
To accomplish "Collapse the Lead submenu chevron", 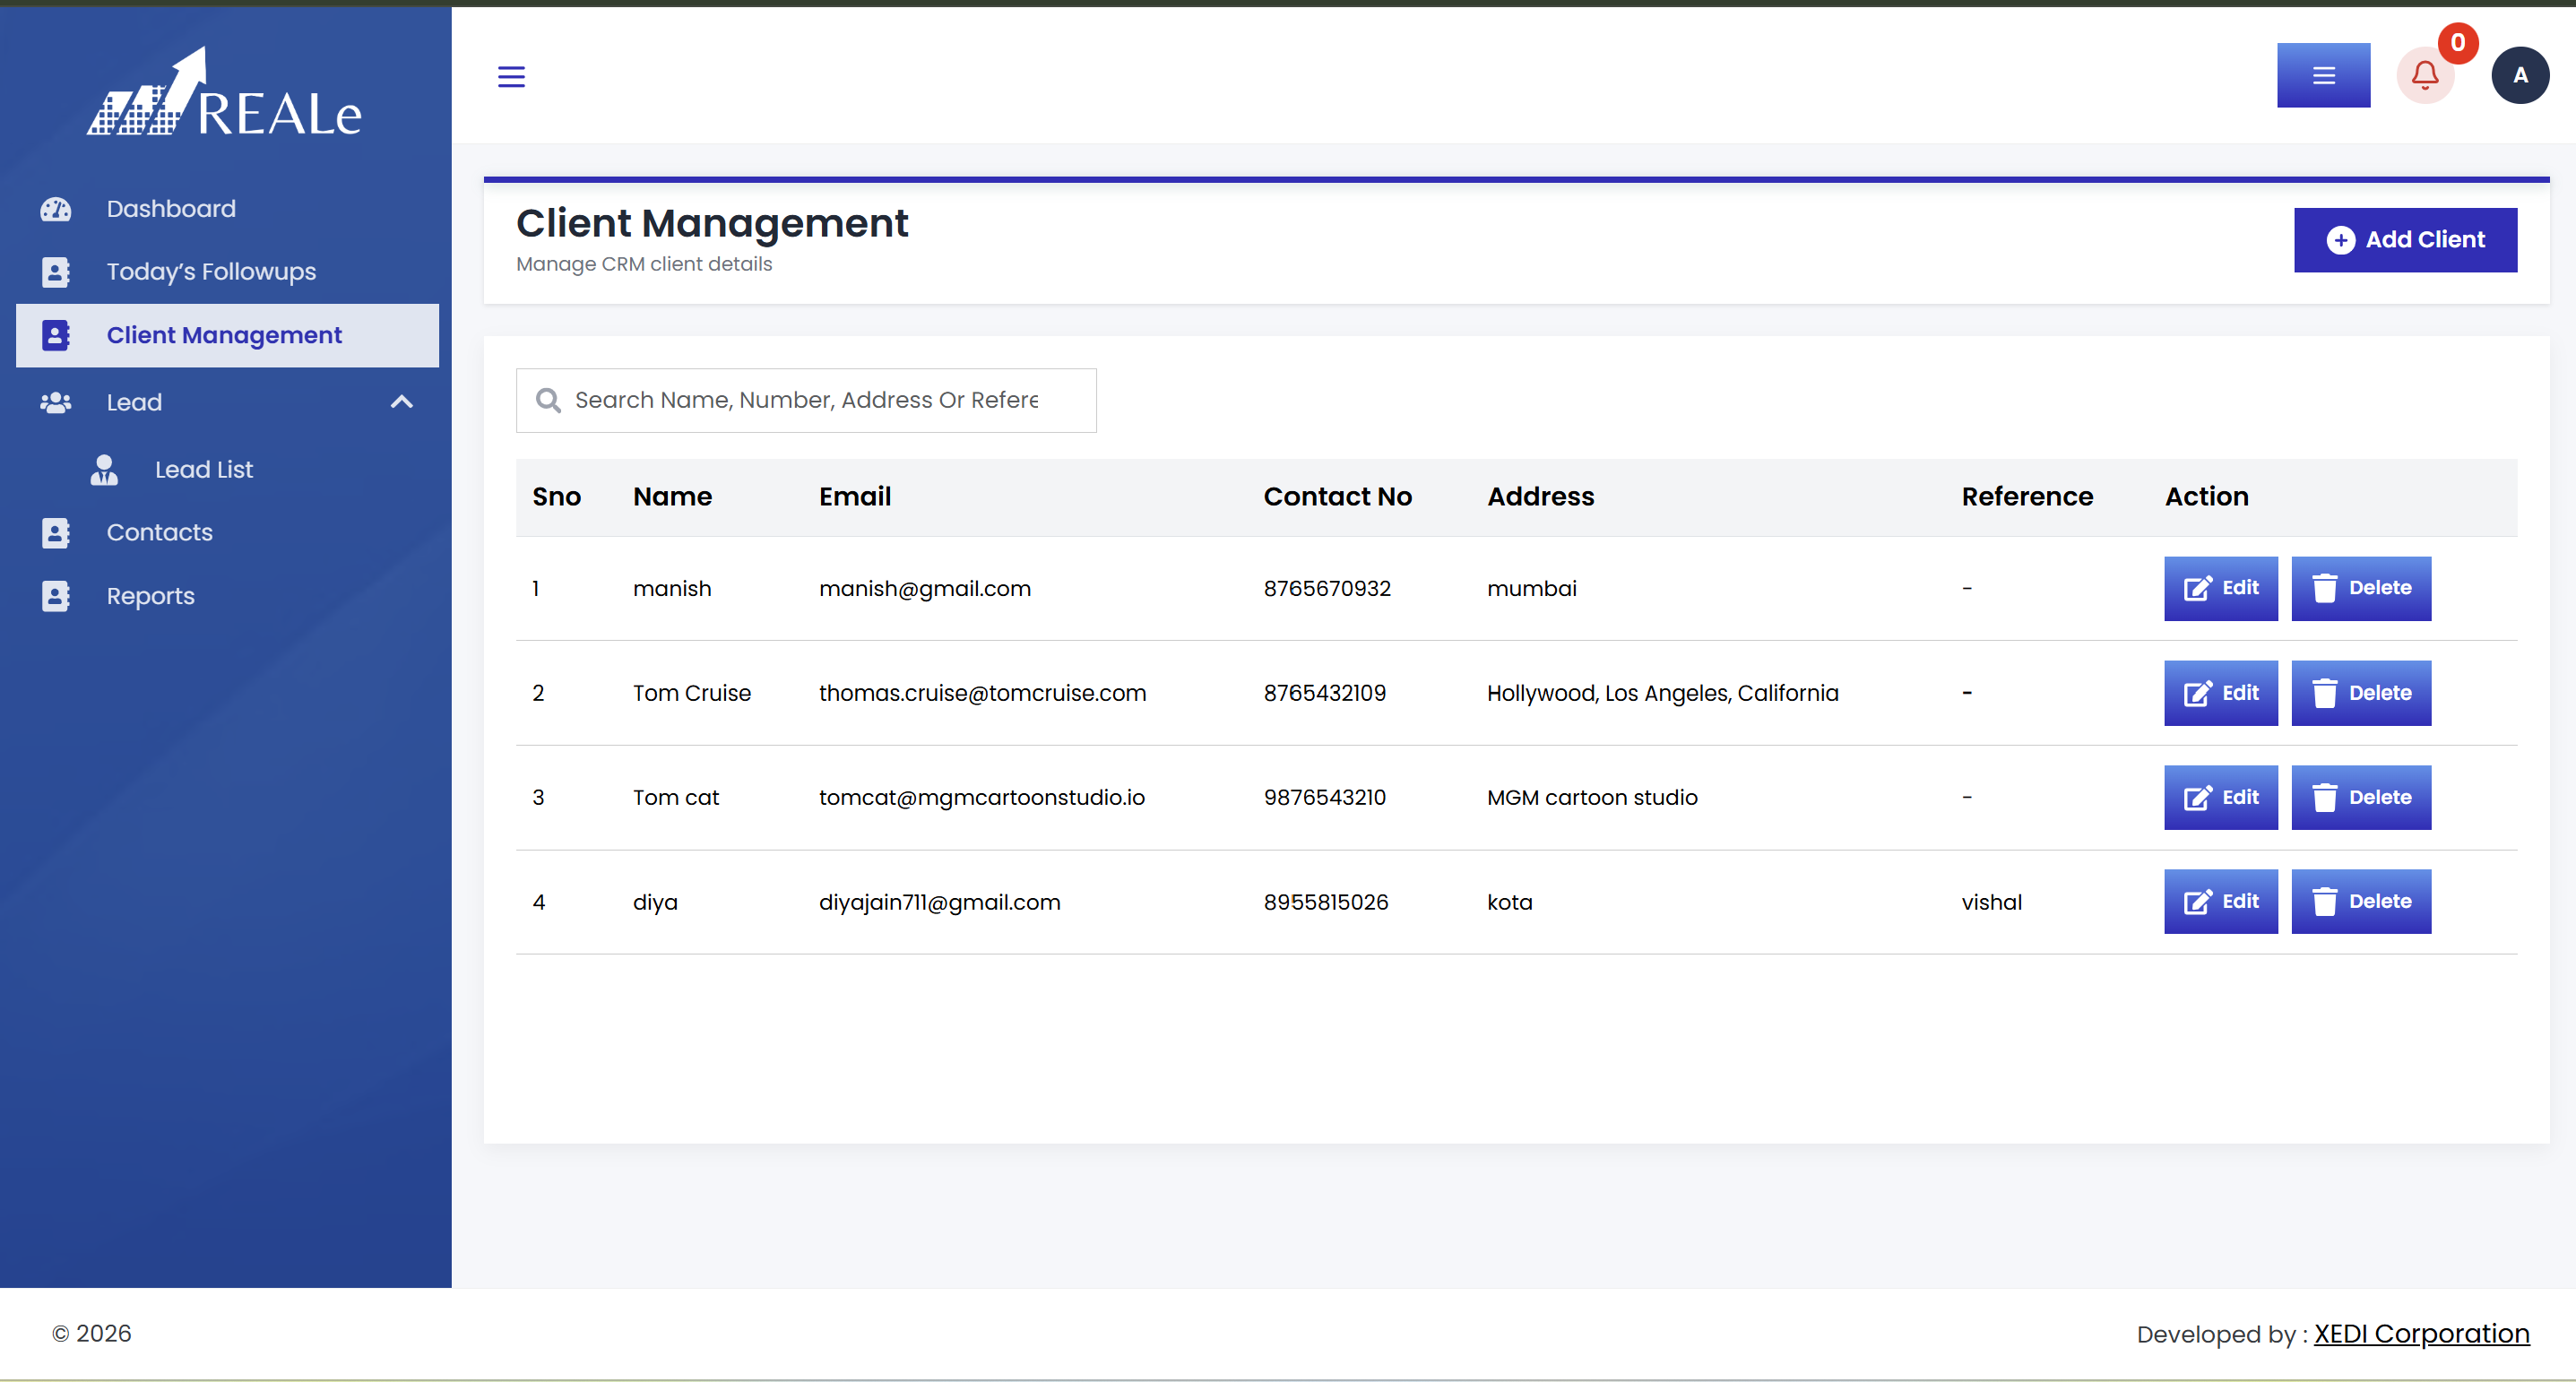I will coord(402,402).
